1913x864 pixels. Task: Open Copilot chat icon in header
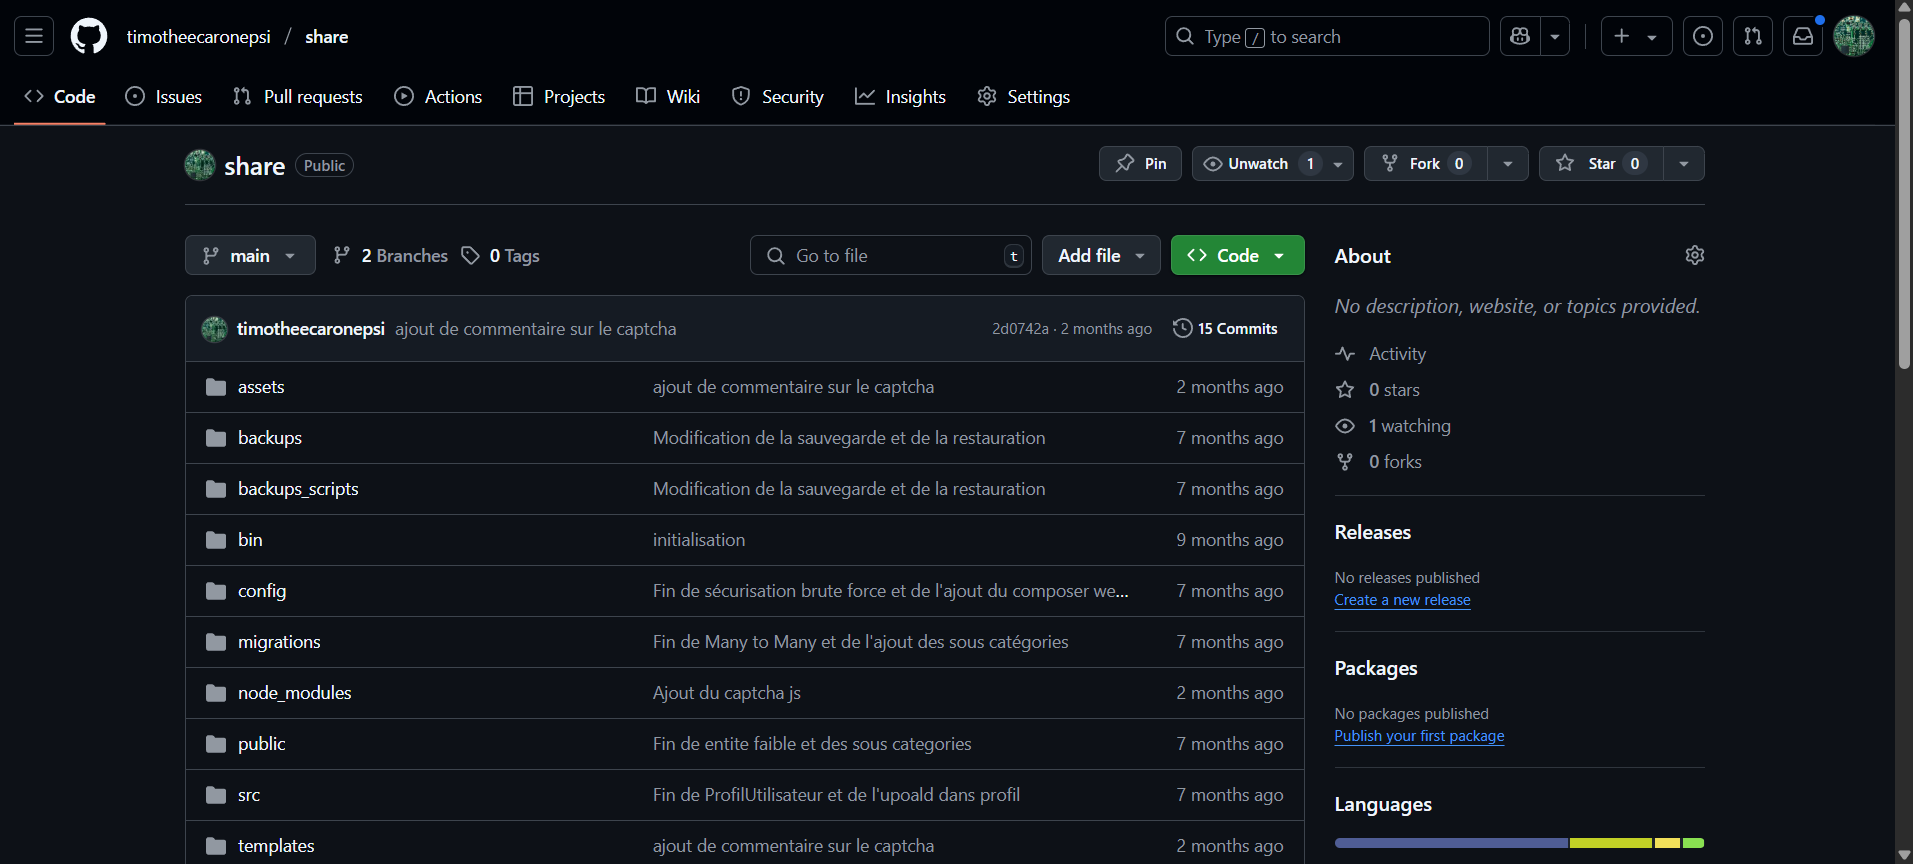click(x=1520, y=37)
